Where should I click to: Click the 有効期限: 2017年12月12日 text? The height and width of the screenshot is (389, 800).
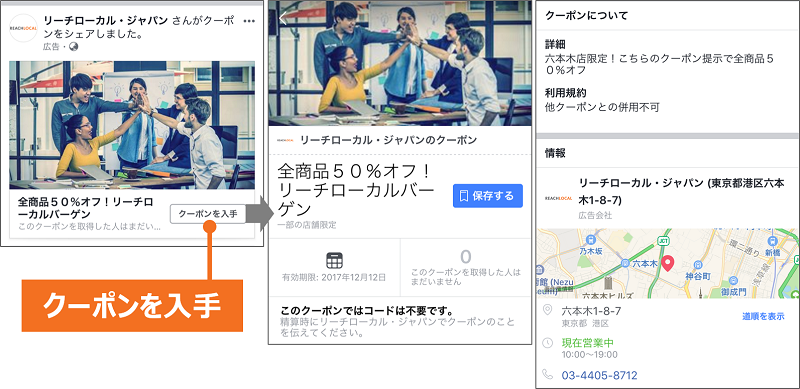pos(334,278)
